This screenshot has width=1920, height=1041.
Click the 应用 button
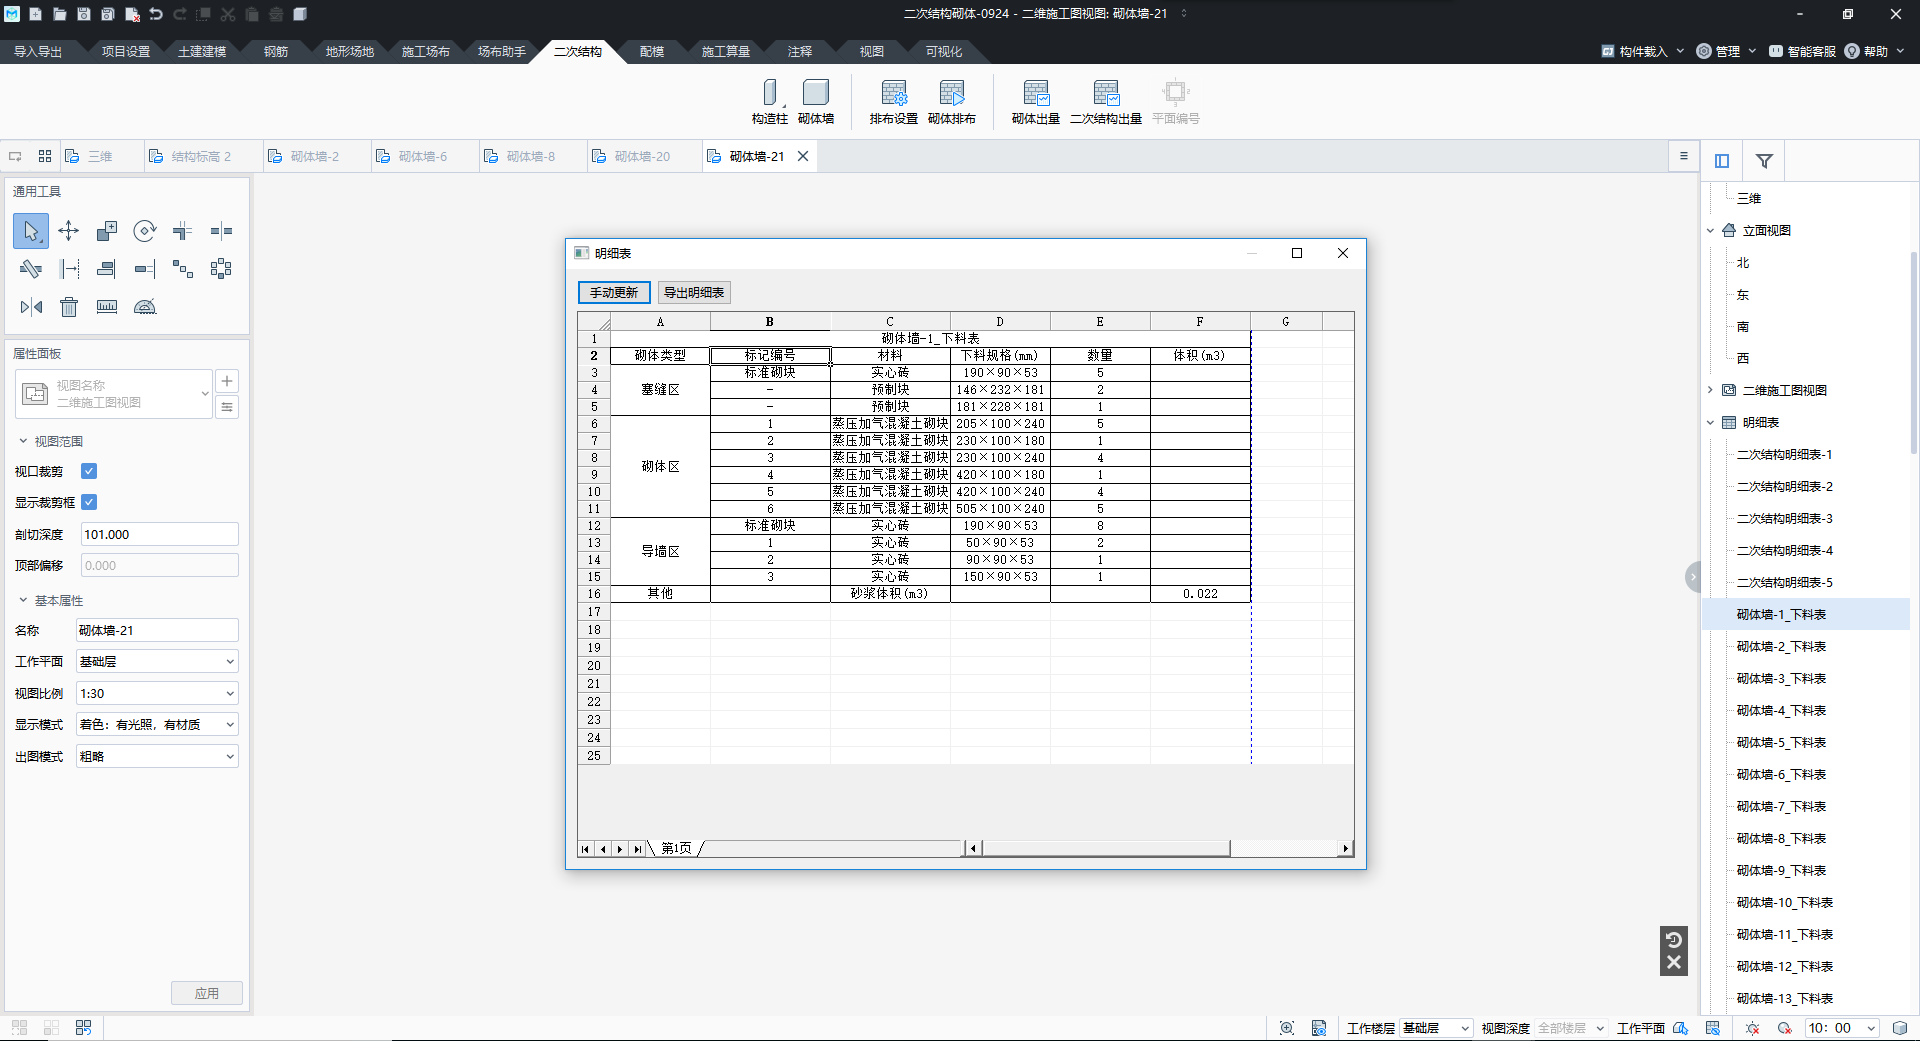(x=207, y=993)
